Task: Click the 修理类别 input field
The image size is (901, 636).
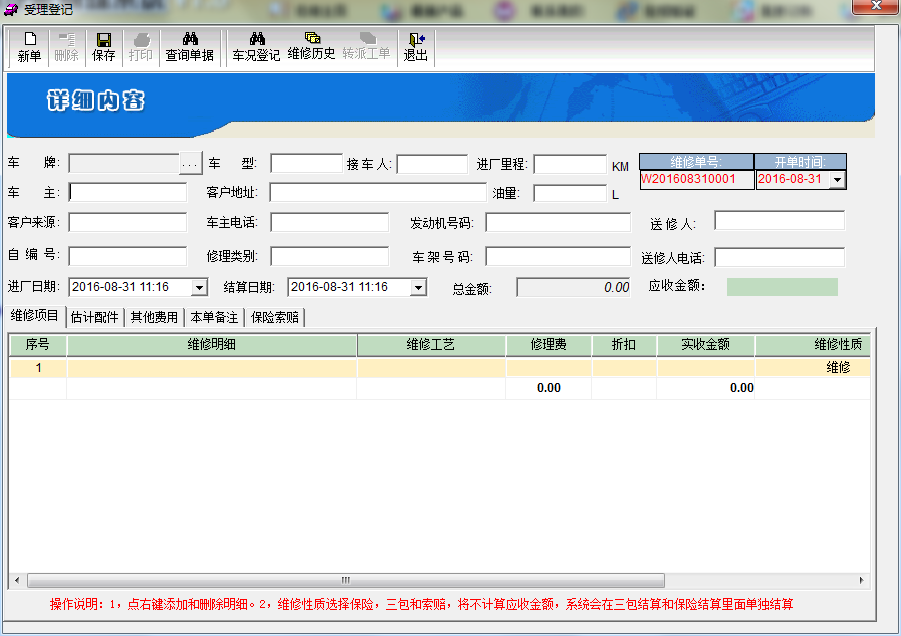Action: 329,256
